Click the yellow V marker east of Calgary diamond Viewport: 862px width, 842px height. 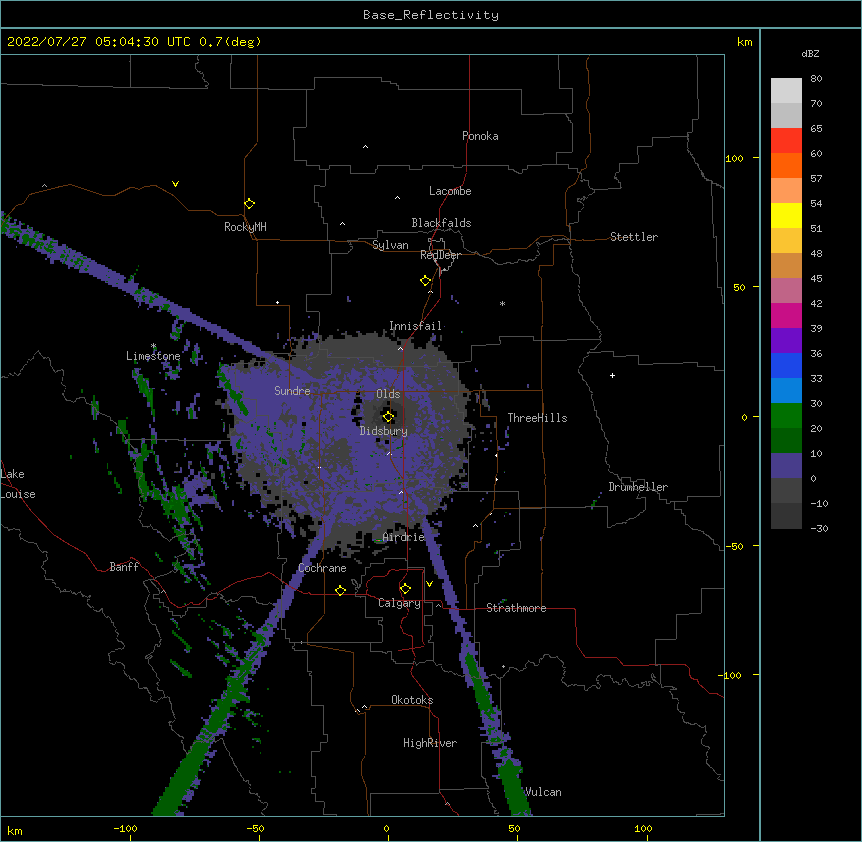(429, 584)
